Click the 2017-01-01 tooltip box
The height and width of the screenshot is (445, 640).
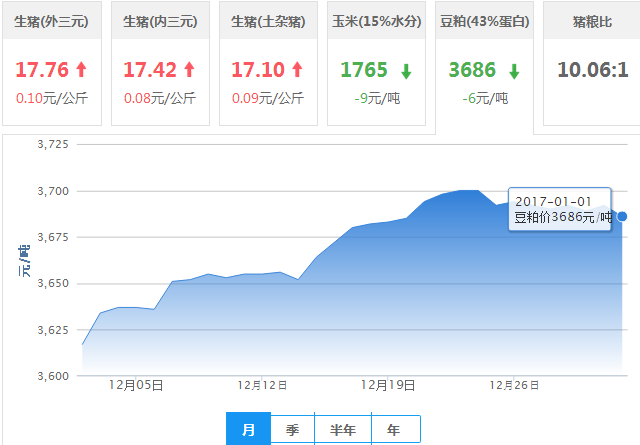(x=560, y=209)
